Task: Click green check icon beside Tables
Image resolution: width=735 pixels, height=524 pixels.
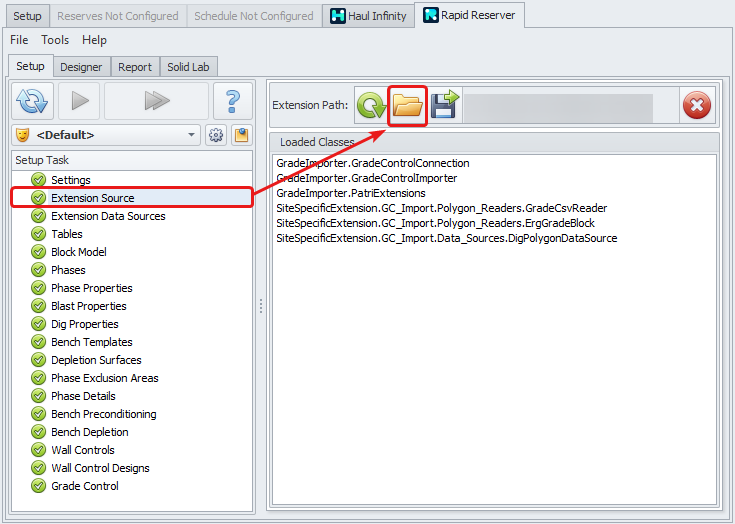Action: point(38,234)
